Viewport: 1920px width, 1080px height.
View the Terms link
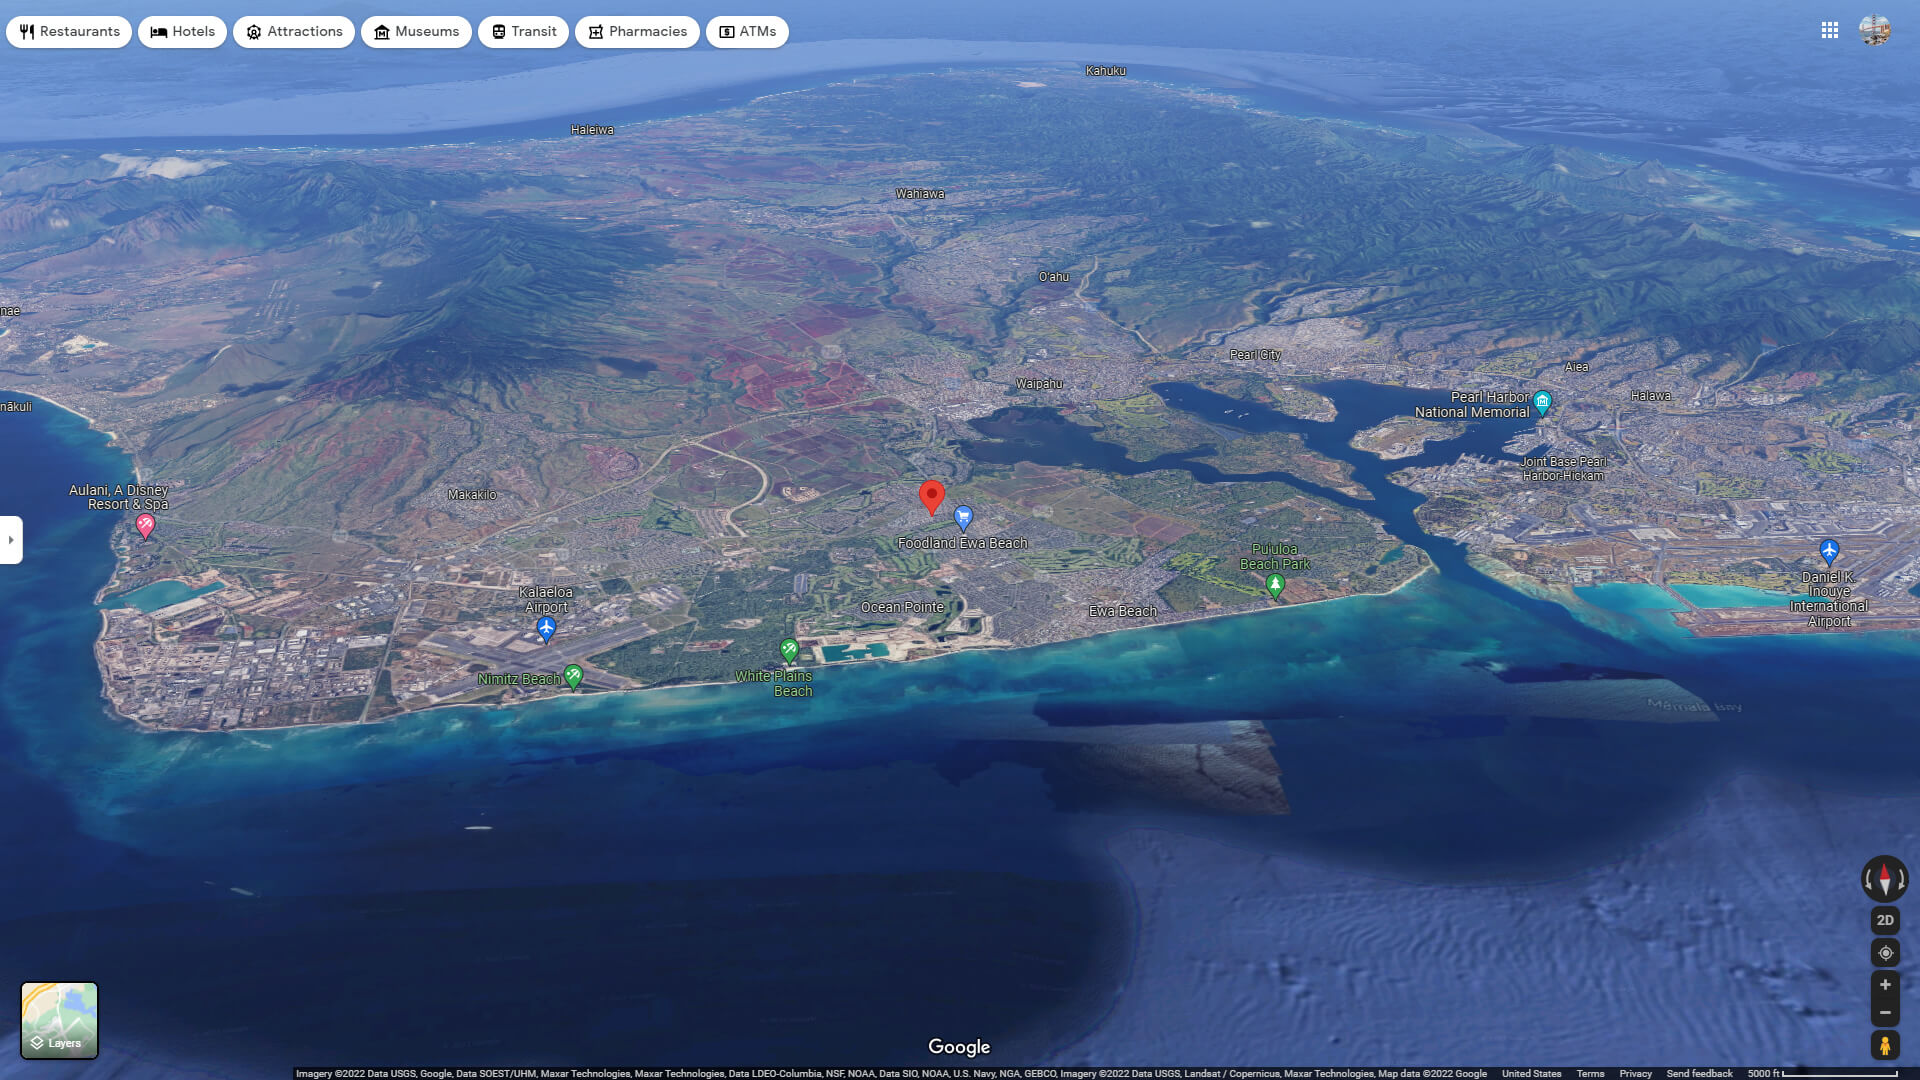coord(1591,1073)
